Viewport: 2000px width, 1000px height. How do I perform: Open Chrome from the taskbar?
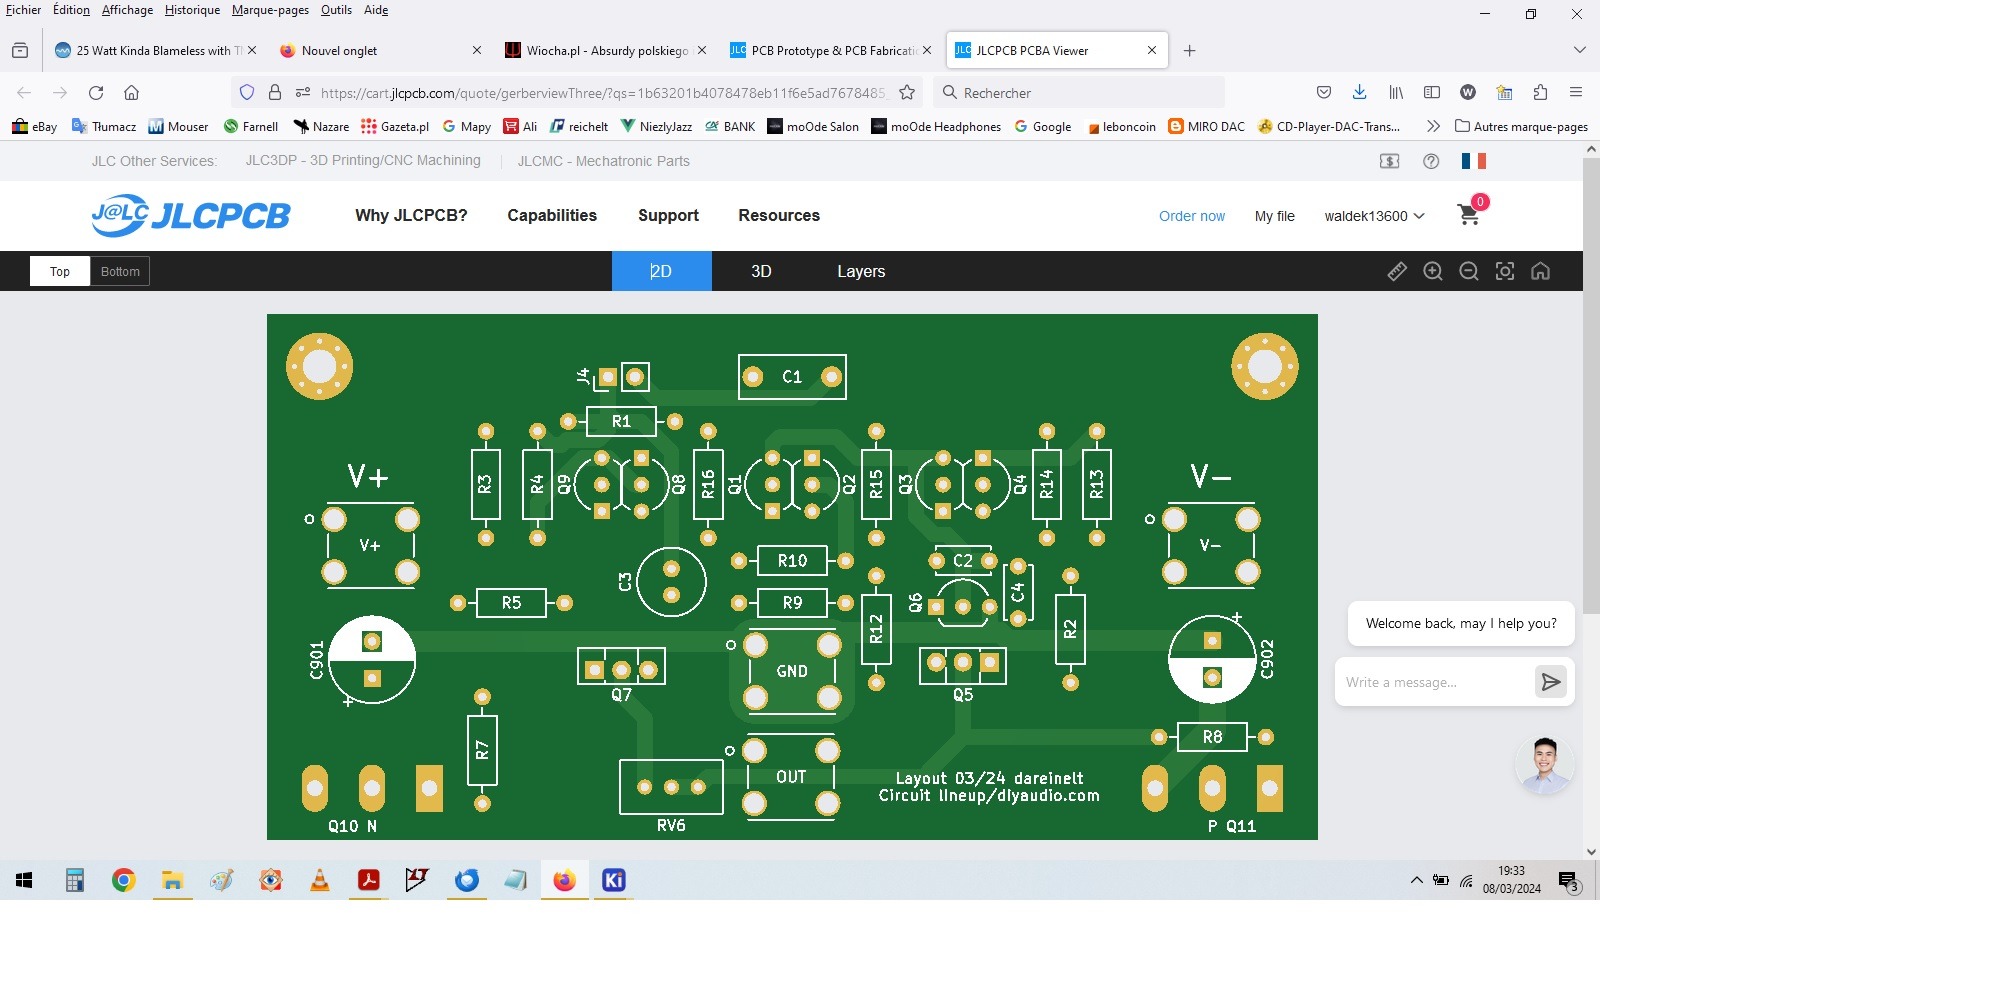(123, 880)
